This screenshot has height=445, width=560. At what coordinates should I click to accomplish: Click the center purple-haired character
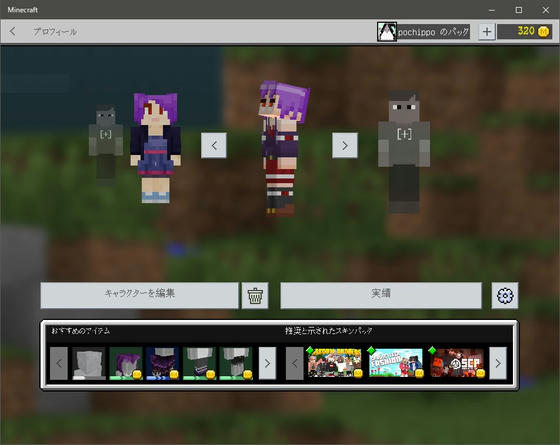point(282,148)
